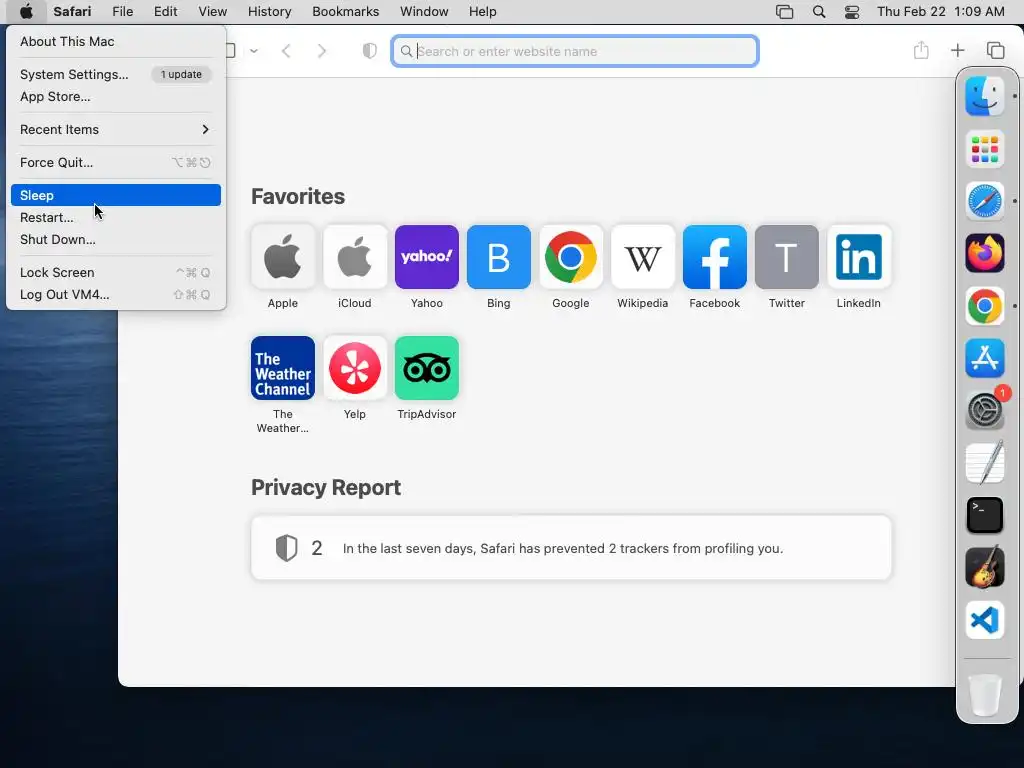
Task: Open the Privacy Report tracker card
Action: [x=571, y=548]
